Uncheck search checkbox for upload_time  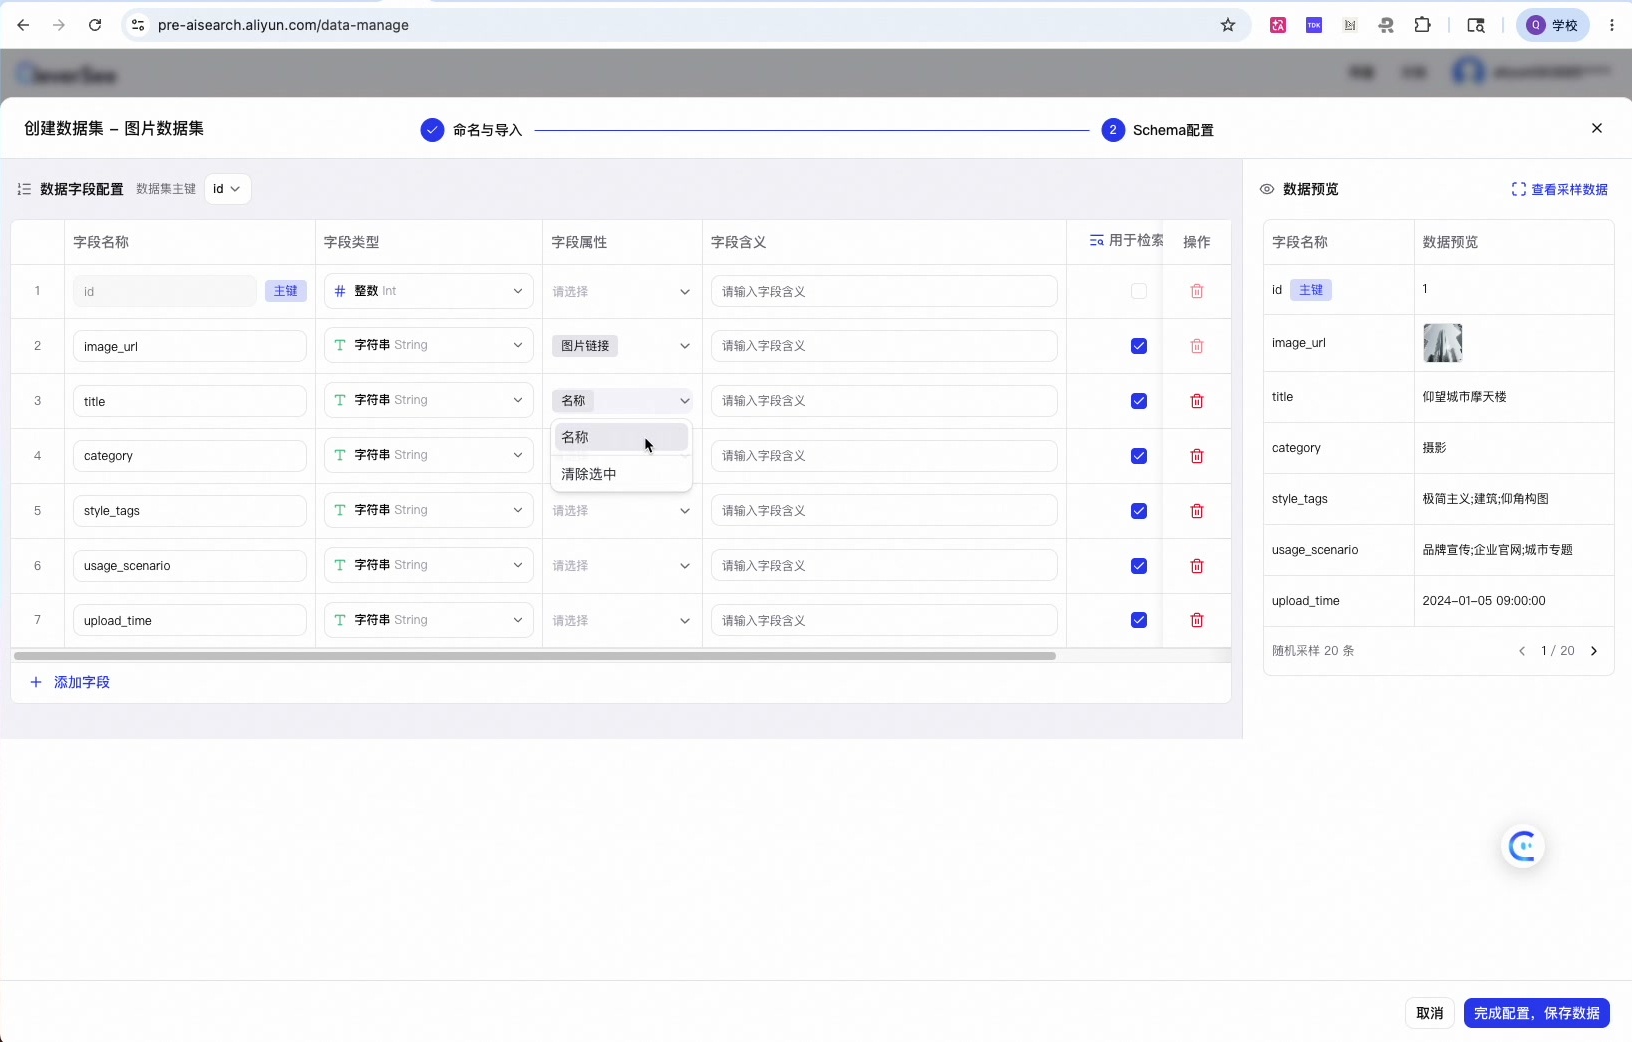click(x=1138, y=620)
